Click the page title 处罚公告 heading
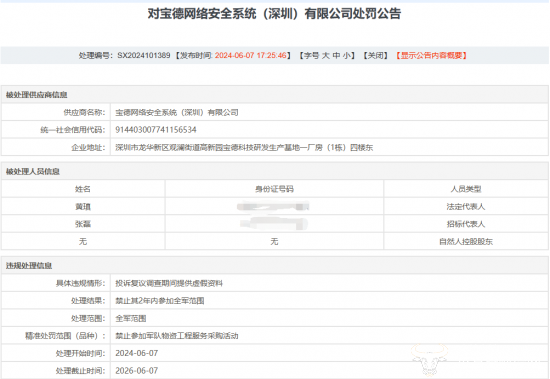The image size is (550, 379). (274, 14)
